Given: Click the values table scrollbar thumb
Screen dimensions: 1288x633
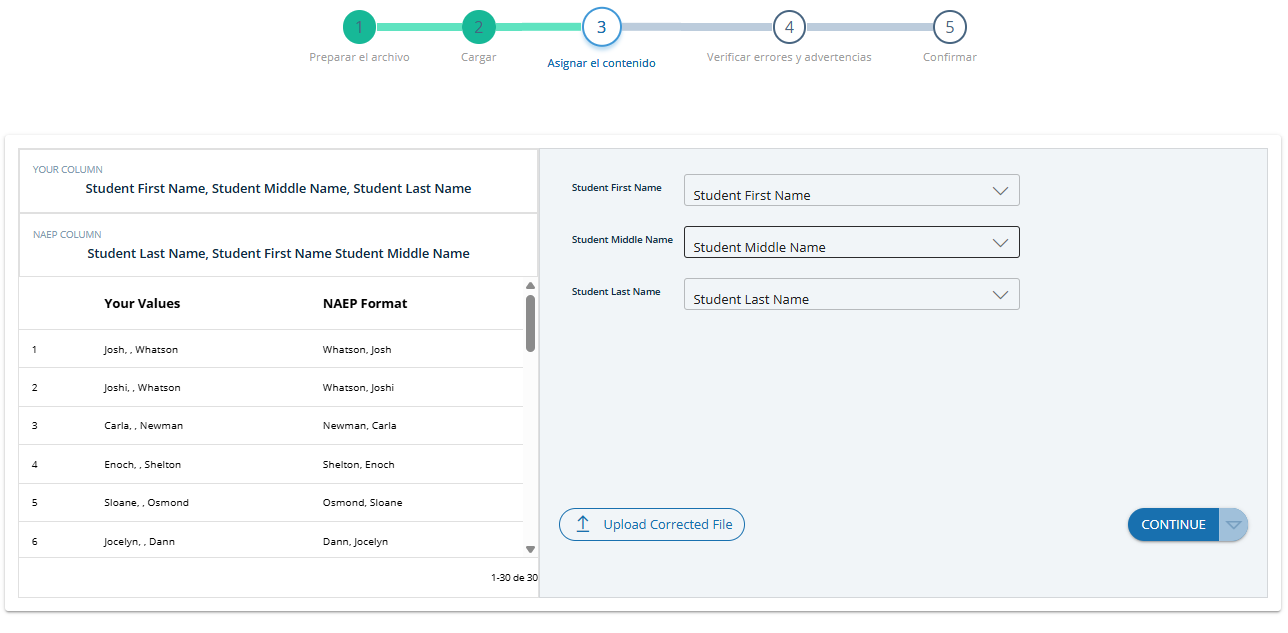Looking at the screenshot, I should pos(530,322).
